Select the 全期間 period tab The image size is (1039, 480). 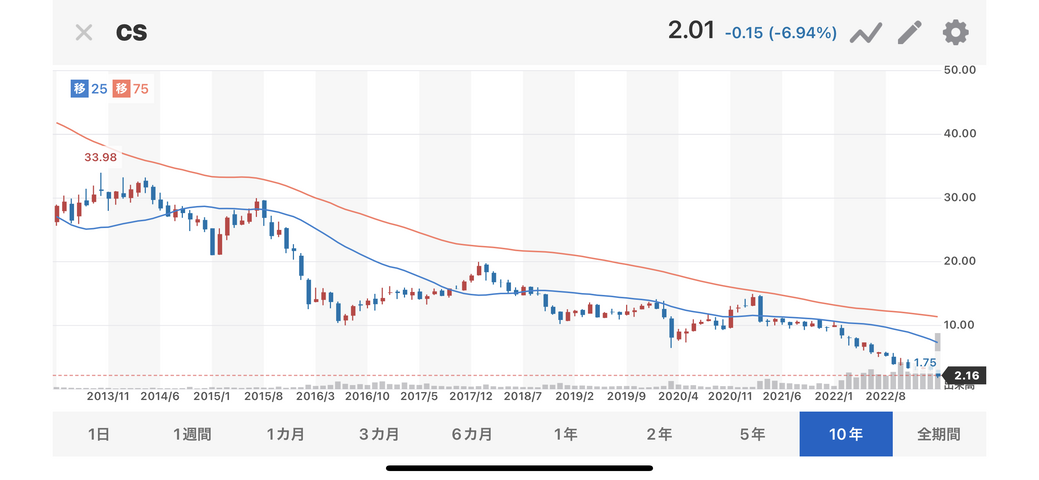pyautogui.click(x=940, y=434)
